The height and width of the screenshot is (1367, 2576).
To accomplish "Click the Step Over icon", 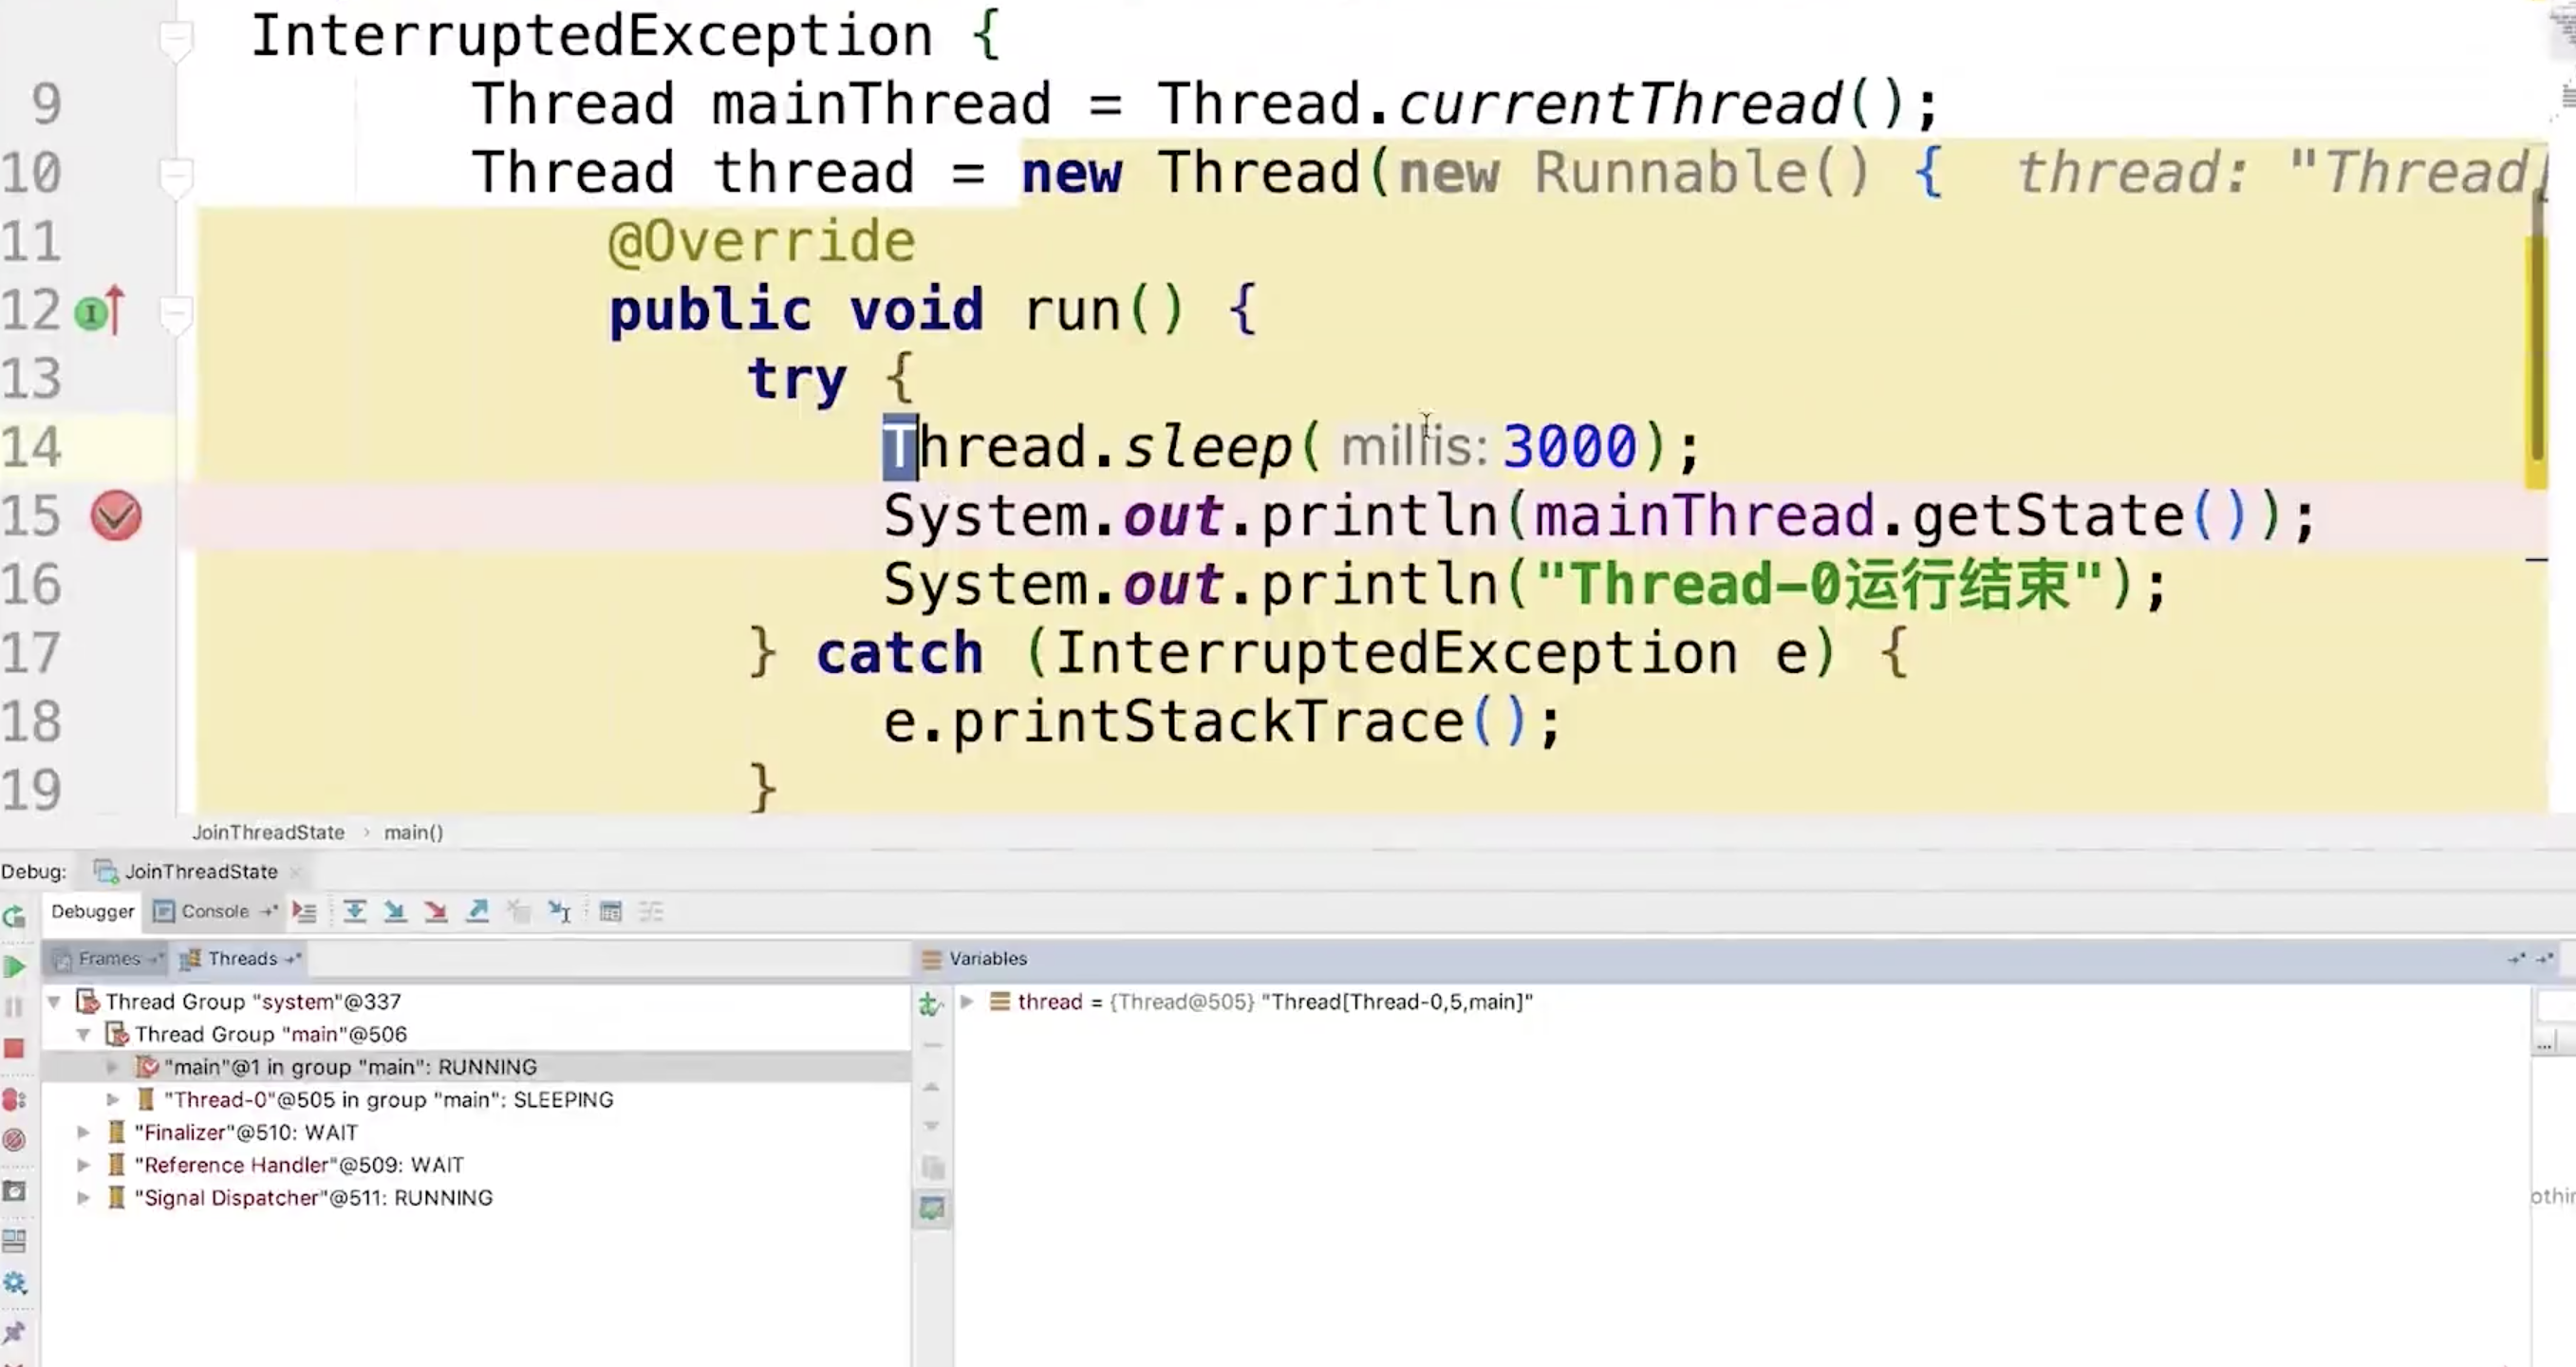I will pyautogui.click(x=354, y=911).
